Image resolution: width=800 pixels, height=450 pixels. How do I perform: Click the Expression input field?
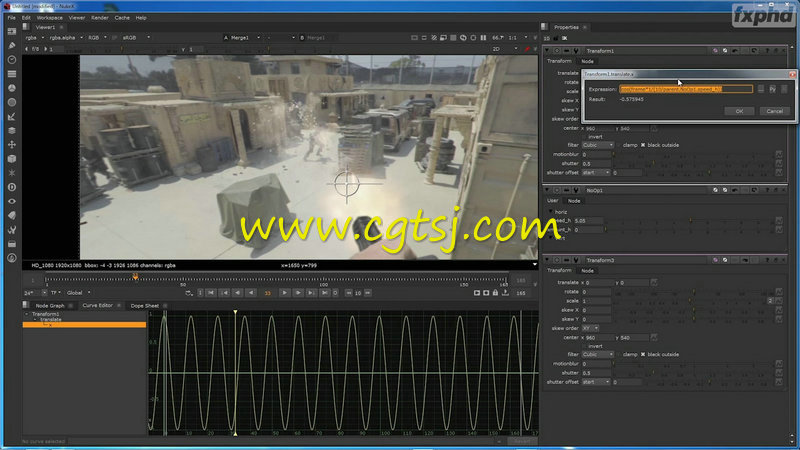(x=686, y=89)
